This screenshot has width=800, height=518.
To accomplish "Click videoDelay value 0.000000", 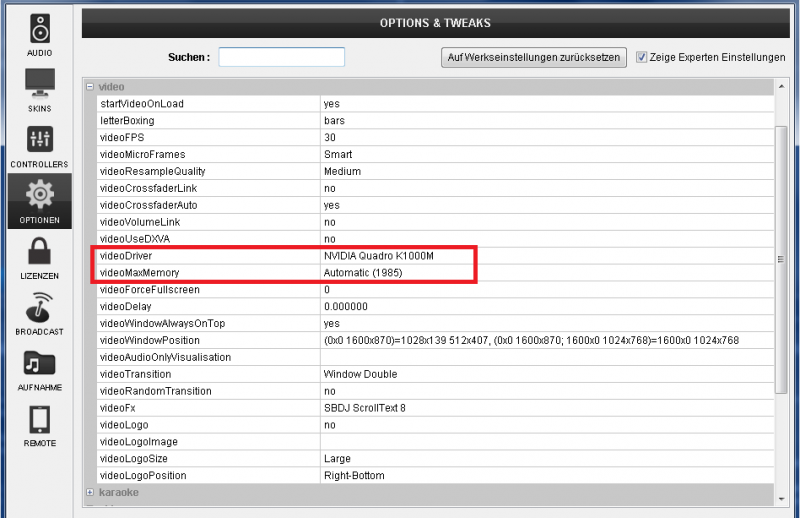I will coord(345,306).
